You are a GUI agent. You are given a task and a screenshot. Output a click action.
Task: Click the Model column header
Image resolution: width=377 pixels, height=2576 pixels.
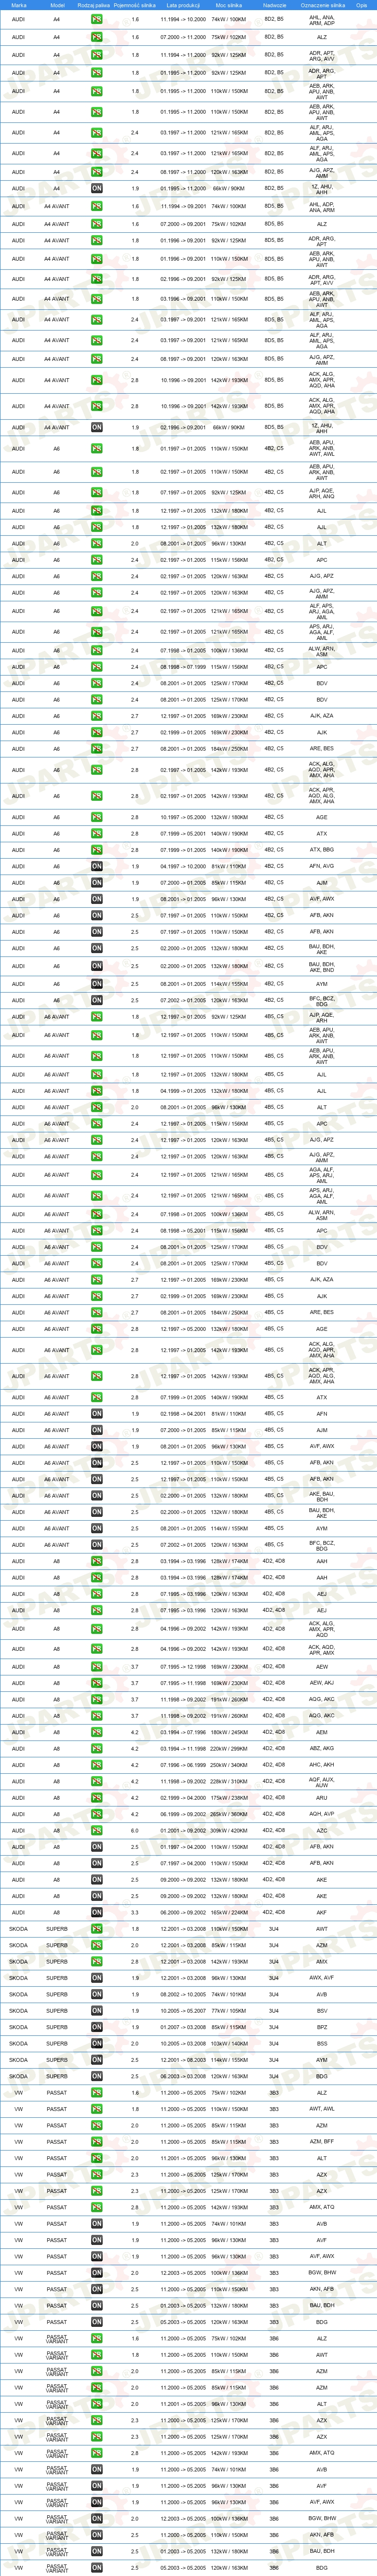click(x=57, y=5)
